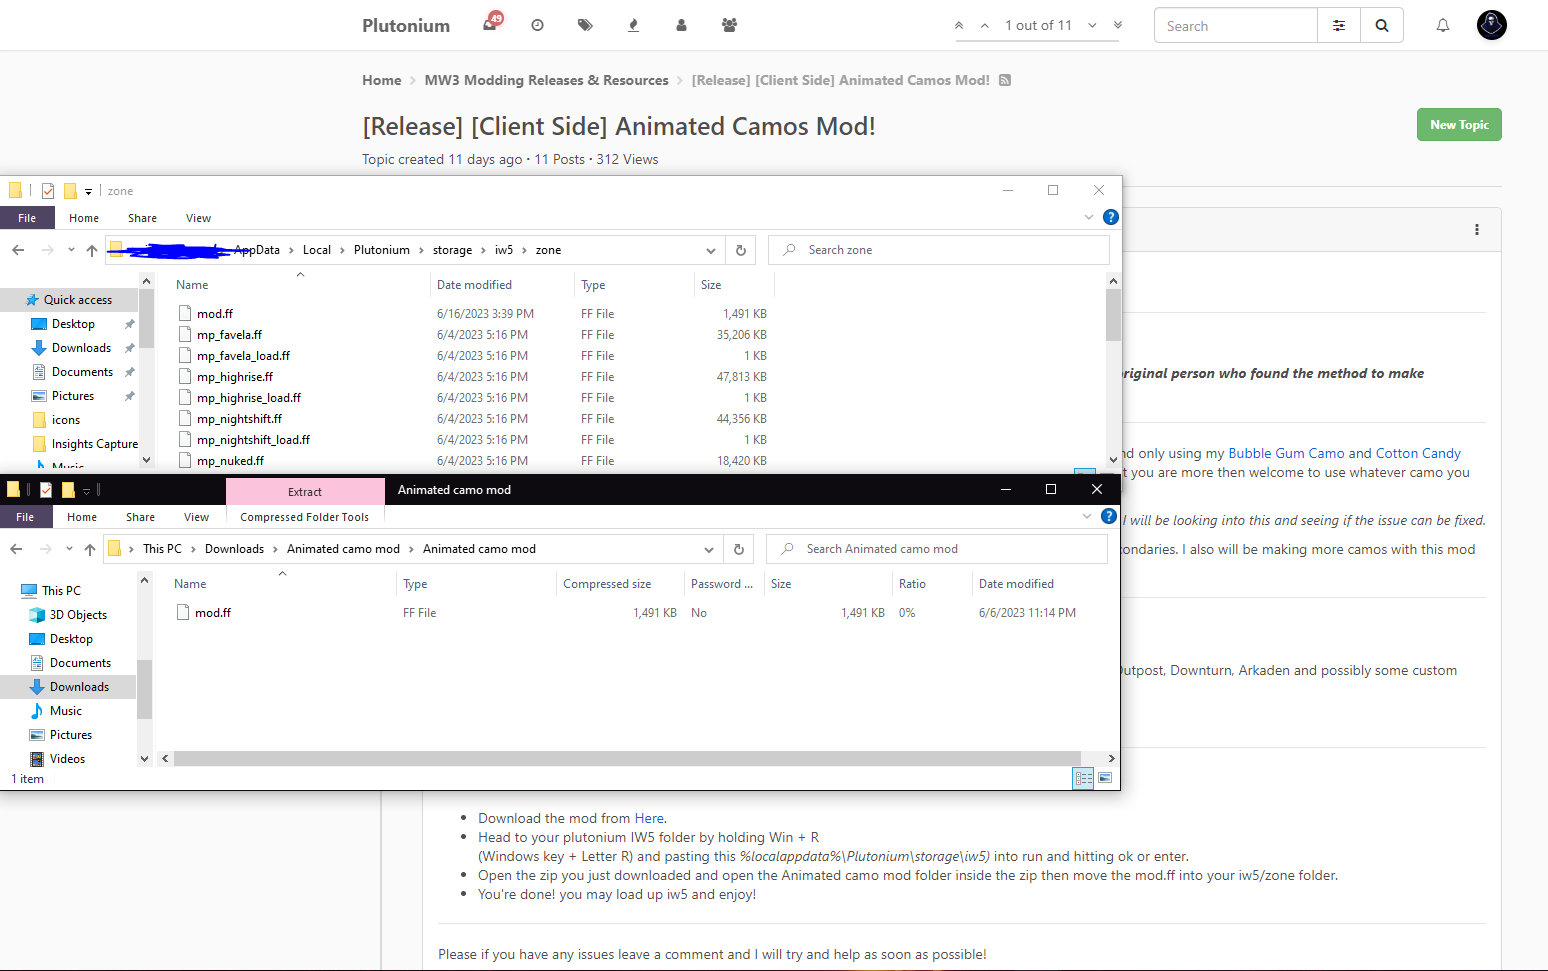
Task: Expand ribbon chevron in zone window
Action: (x=1089, y=217)
